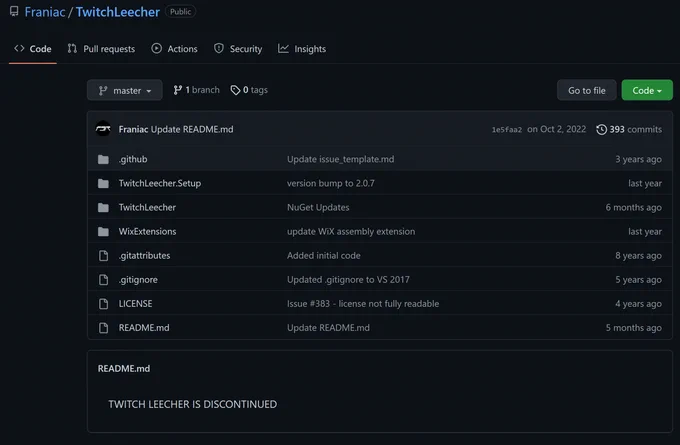The width and height of the screenshot is (680, 445).
Task: Open the README.md file in the list
Action: (x=144, y=328)
